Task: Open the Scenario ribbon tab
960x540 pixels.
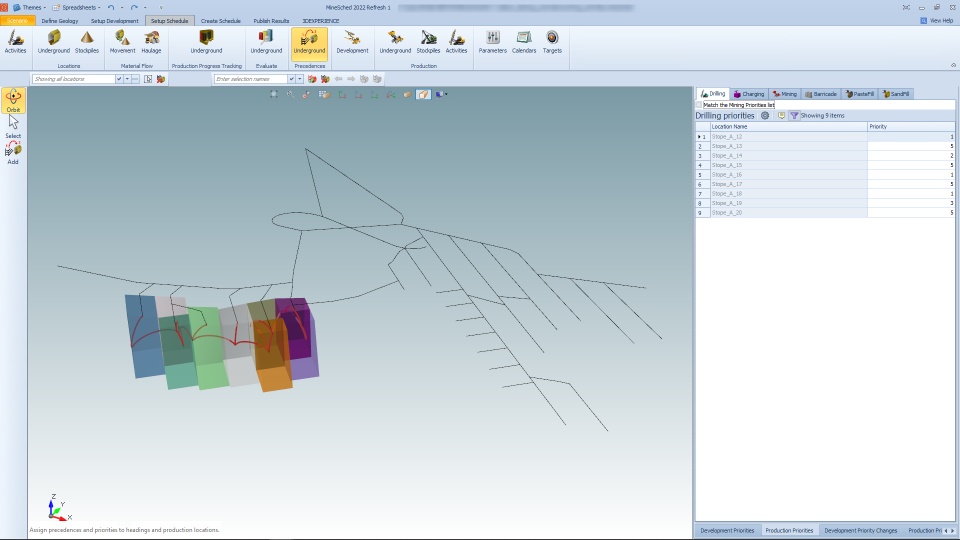Action: (x=17, y=21)
